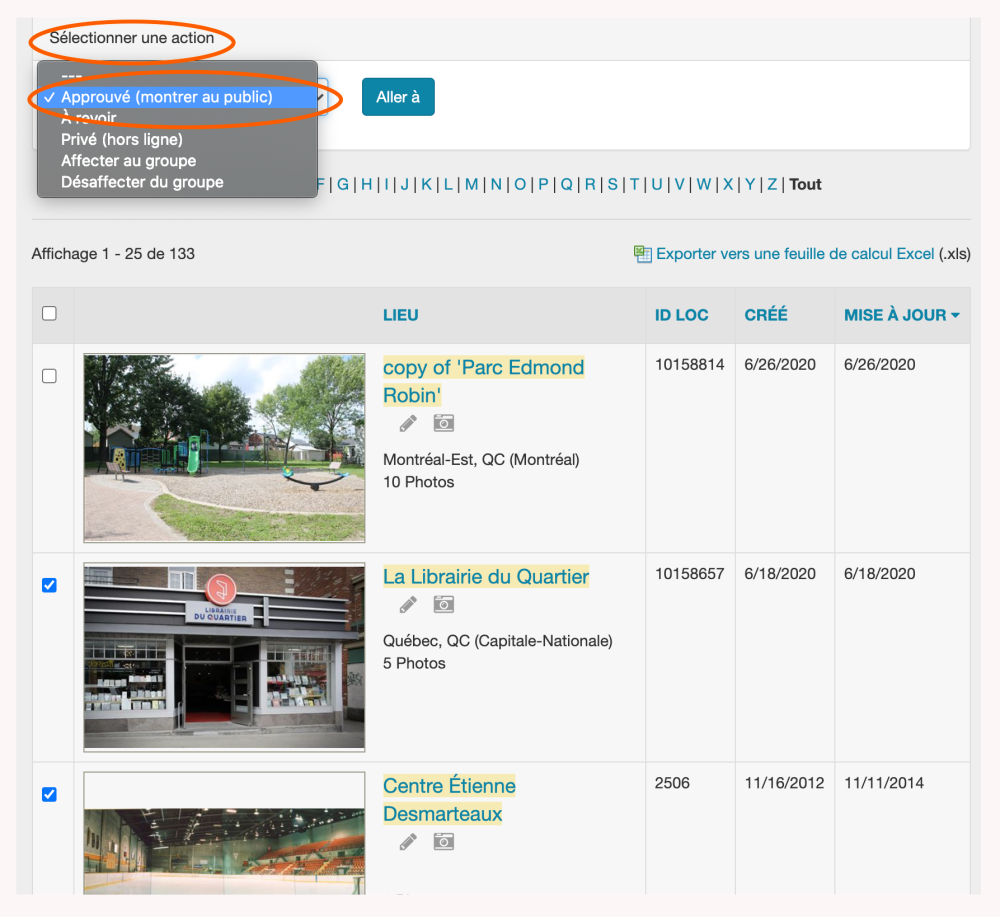The image size is (1000, 917).
Task: Filter locations by letter Q
Action: pyautogui.click(x=566, y=184)
